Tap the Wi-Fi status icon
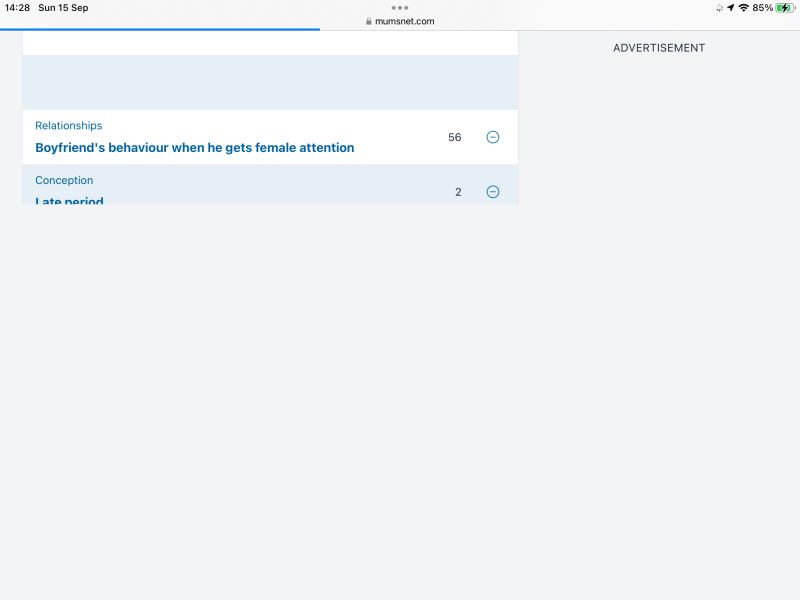Image resolution: width=800 pixels, height=600 pixels. (x=743, y=8)
